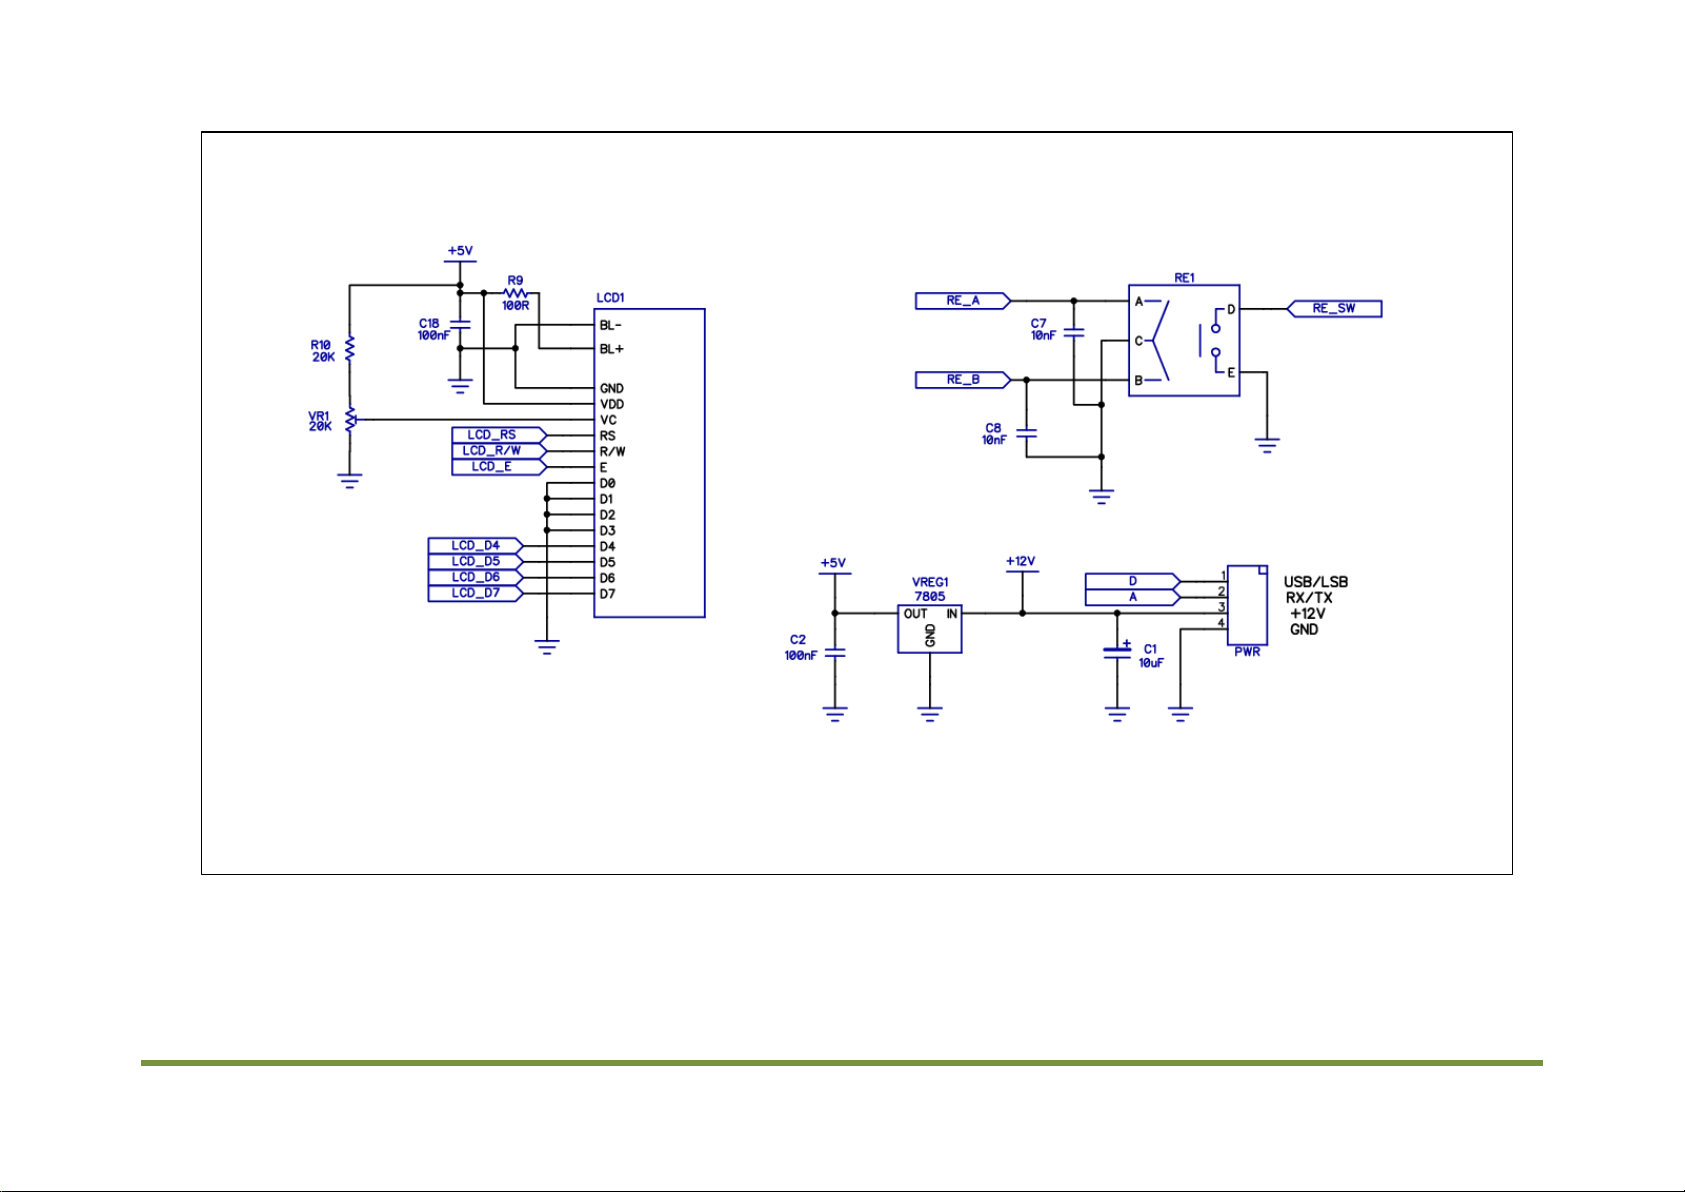Select the C1 10uF electrolytic capacitor
The width and height of the screenshot is (1685, 1192).
coord(1117,652)
